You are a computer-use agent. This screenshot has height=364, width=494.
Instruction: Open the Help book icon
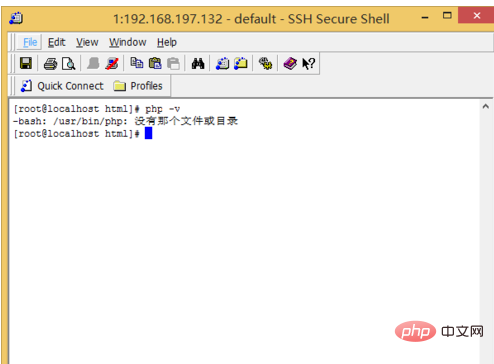[x=290, y=63]
